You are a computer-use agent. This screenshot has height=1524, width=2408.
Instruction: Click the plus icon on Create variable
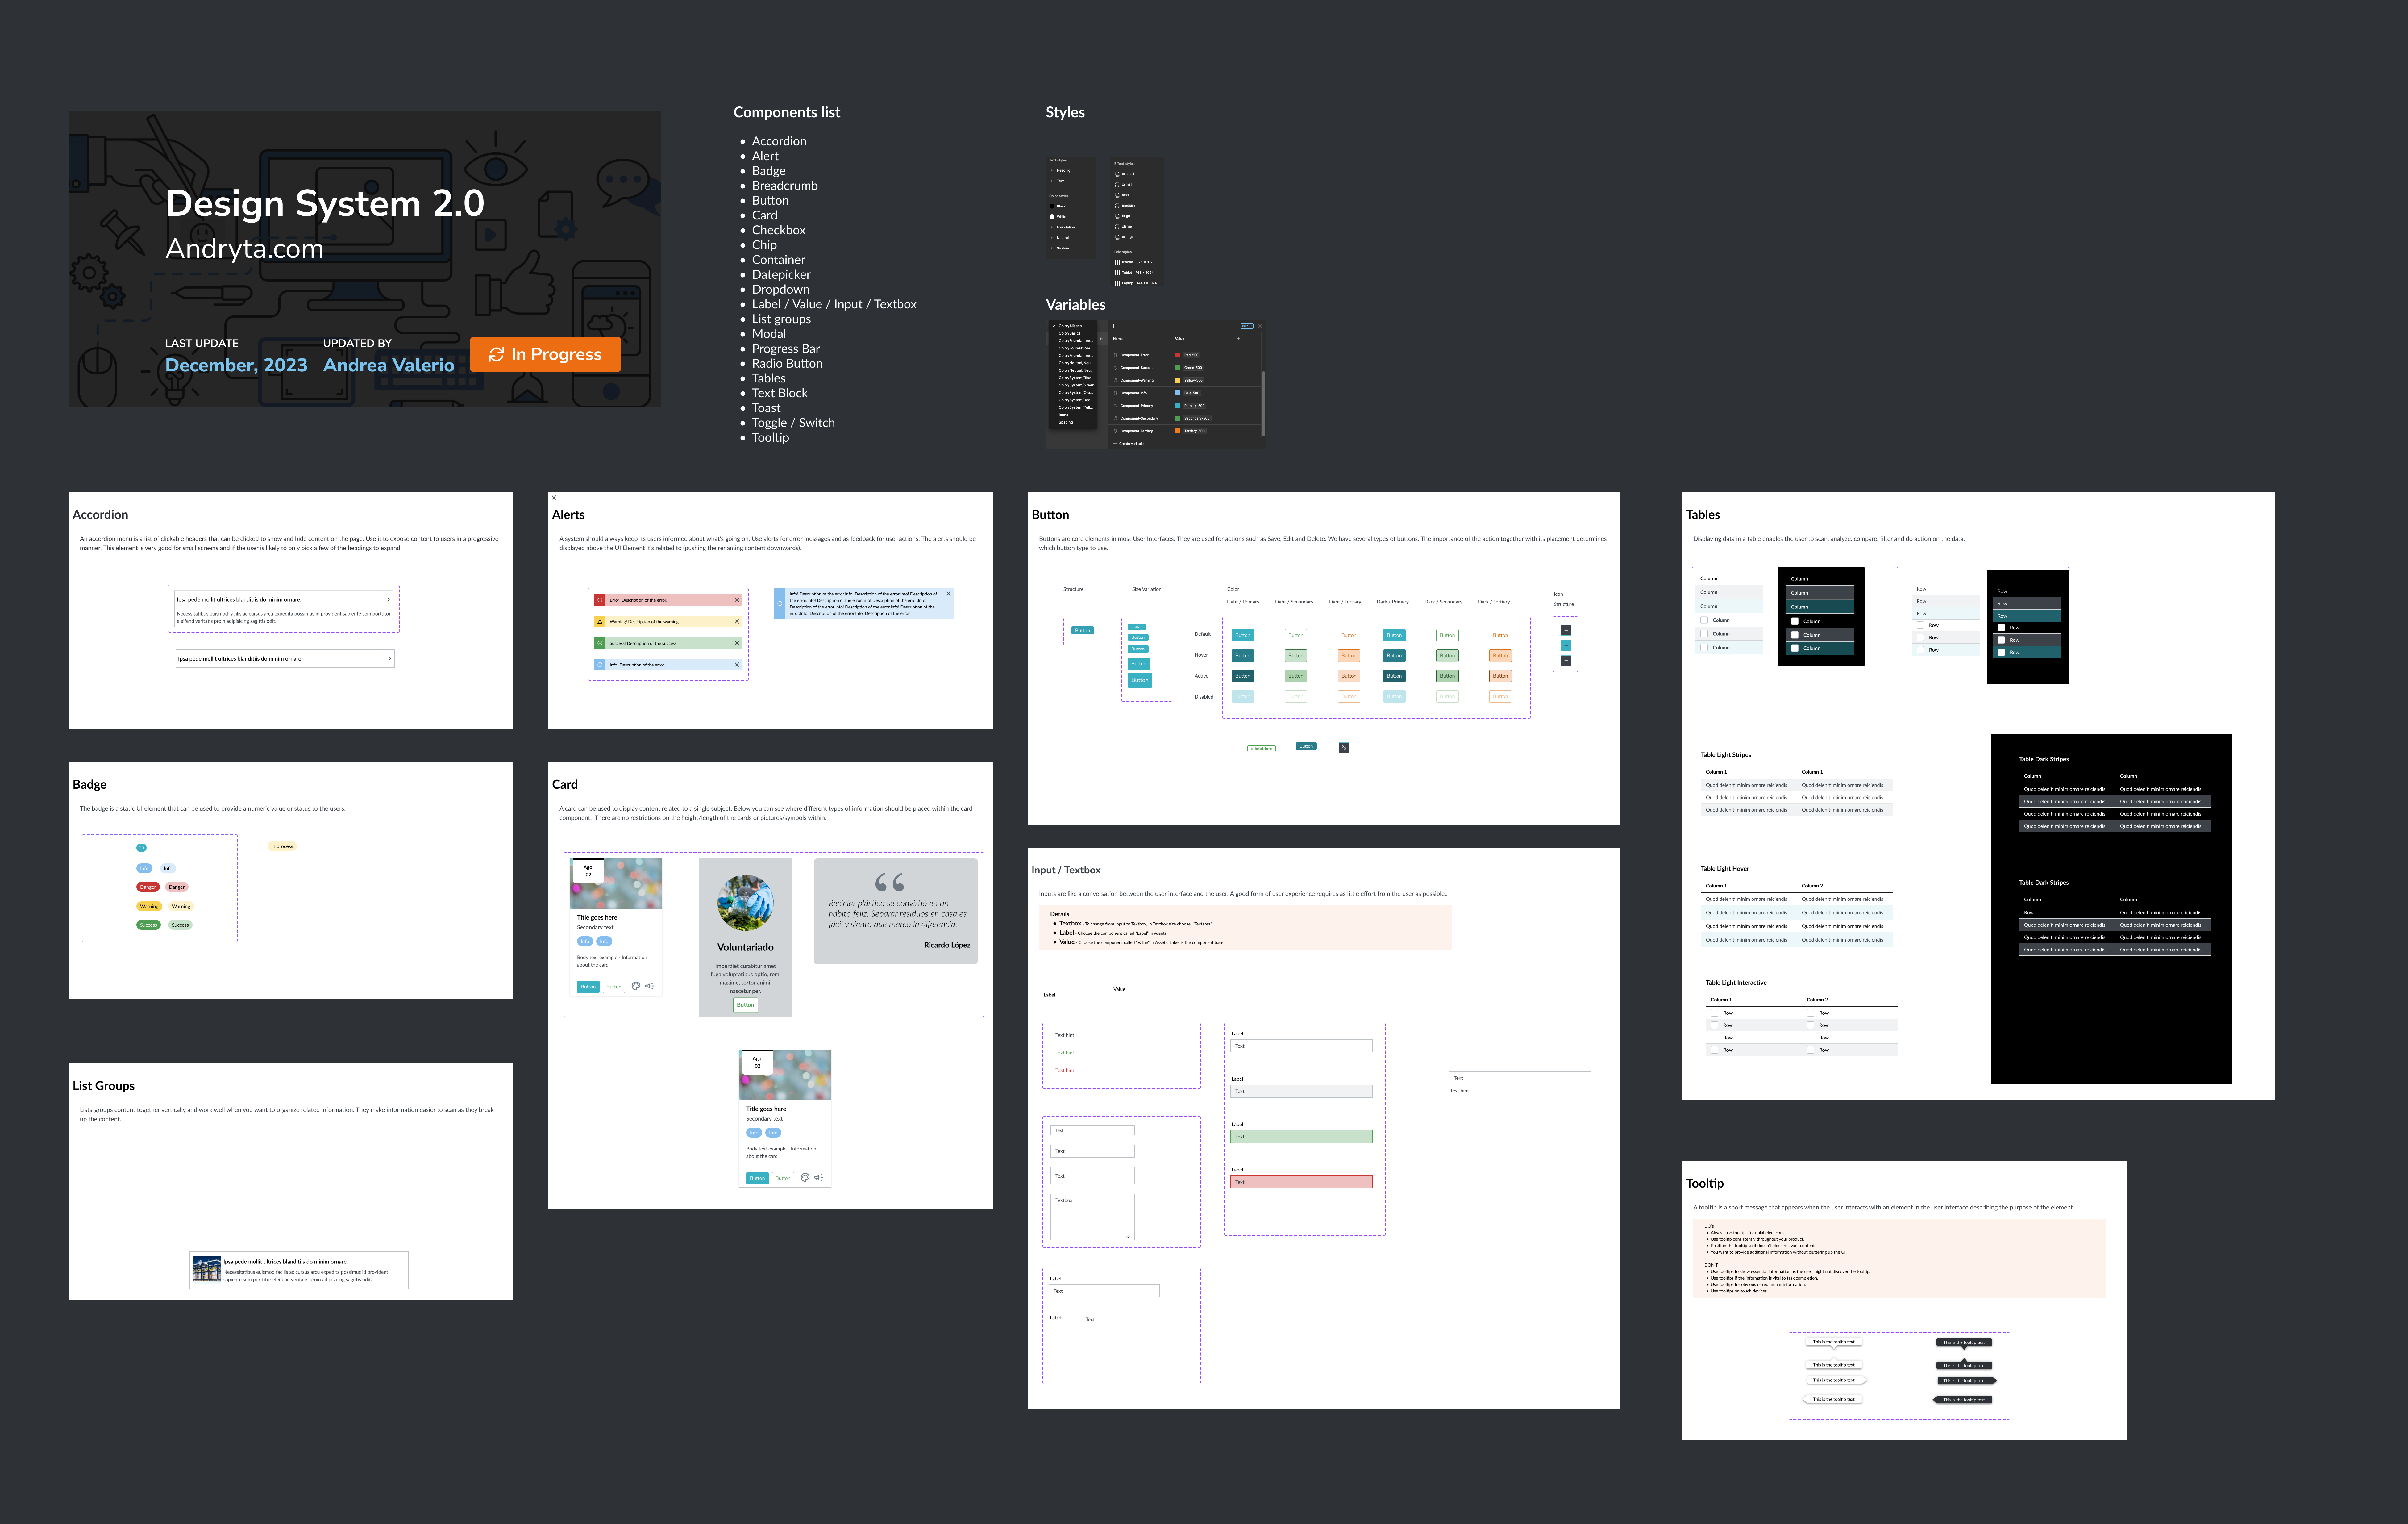(1115, 444)
